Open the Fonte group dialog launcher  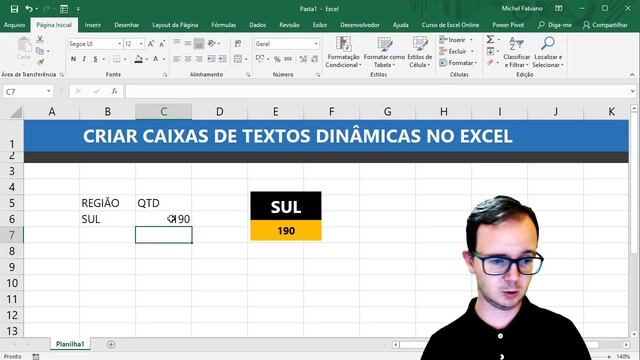pyautogui.click(x=165, y=75)
